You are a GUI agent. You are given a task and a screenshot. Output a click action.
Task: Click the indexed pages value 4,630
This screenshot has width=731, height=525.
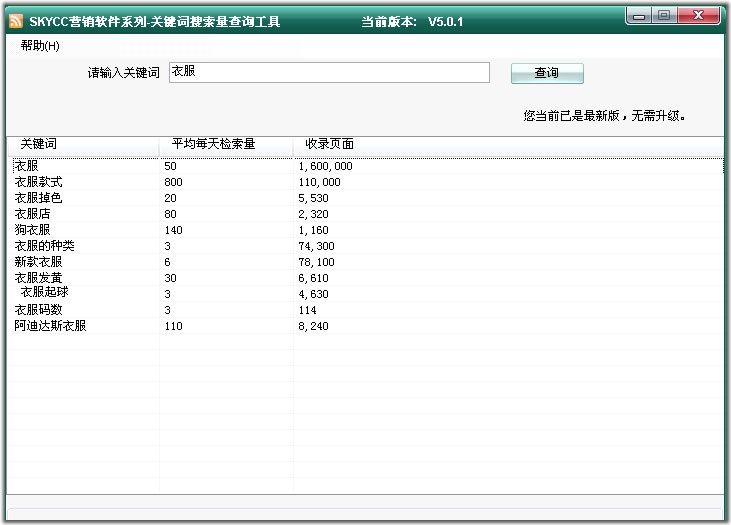point(313,294)
